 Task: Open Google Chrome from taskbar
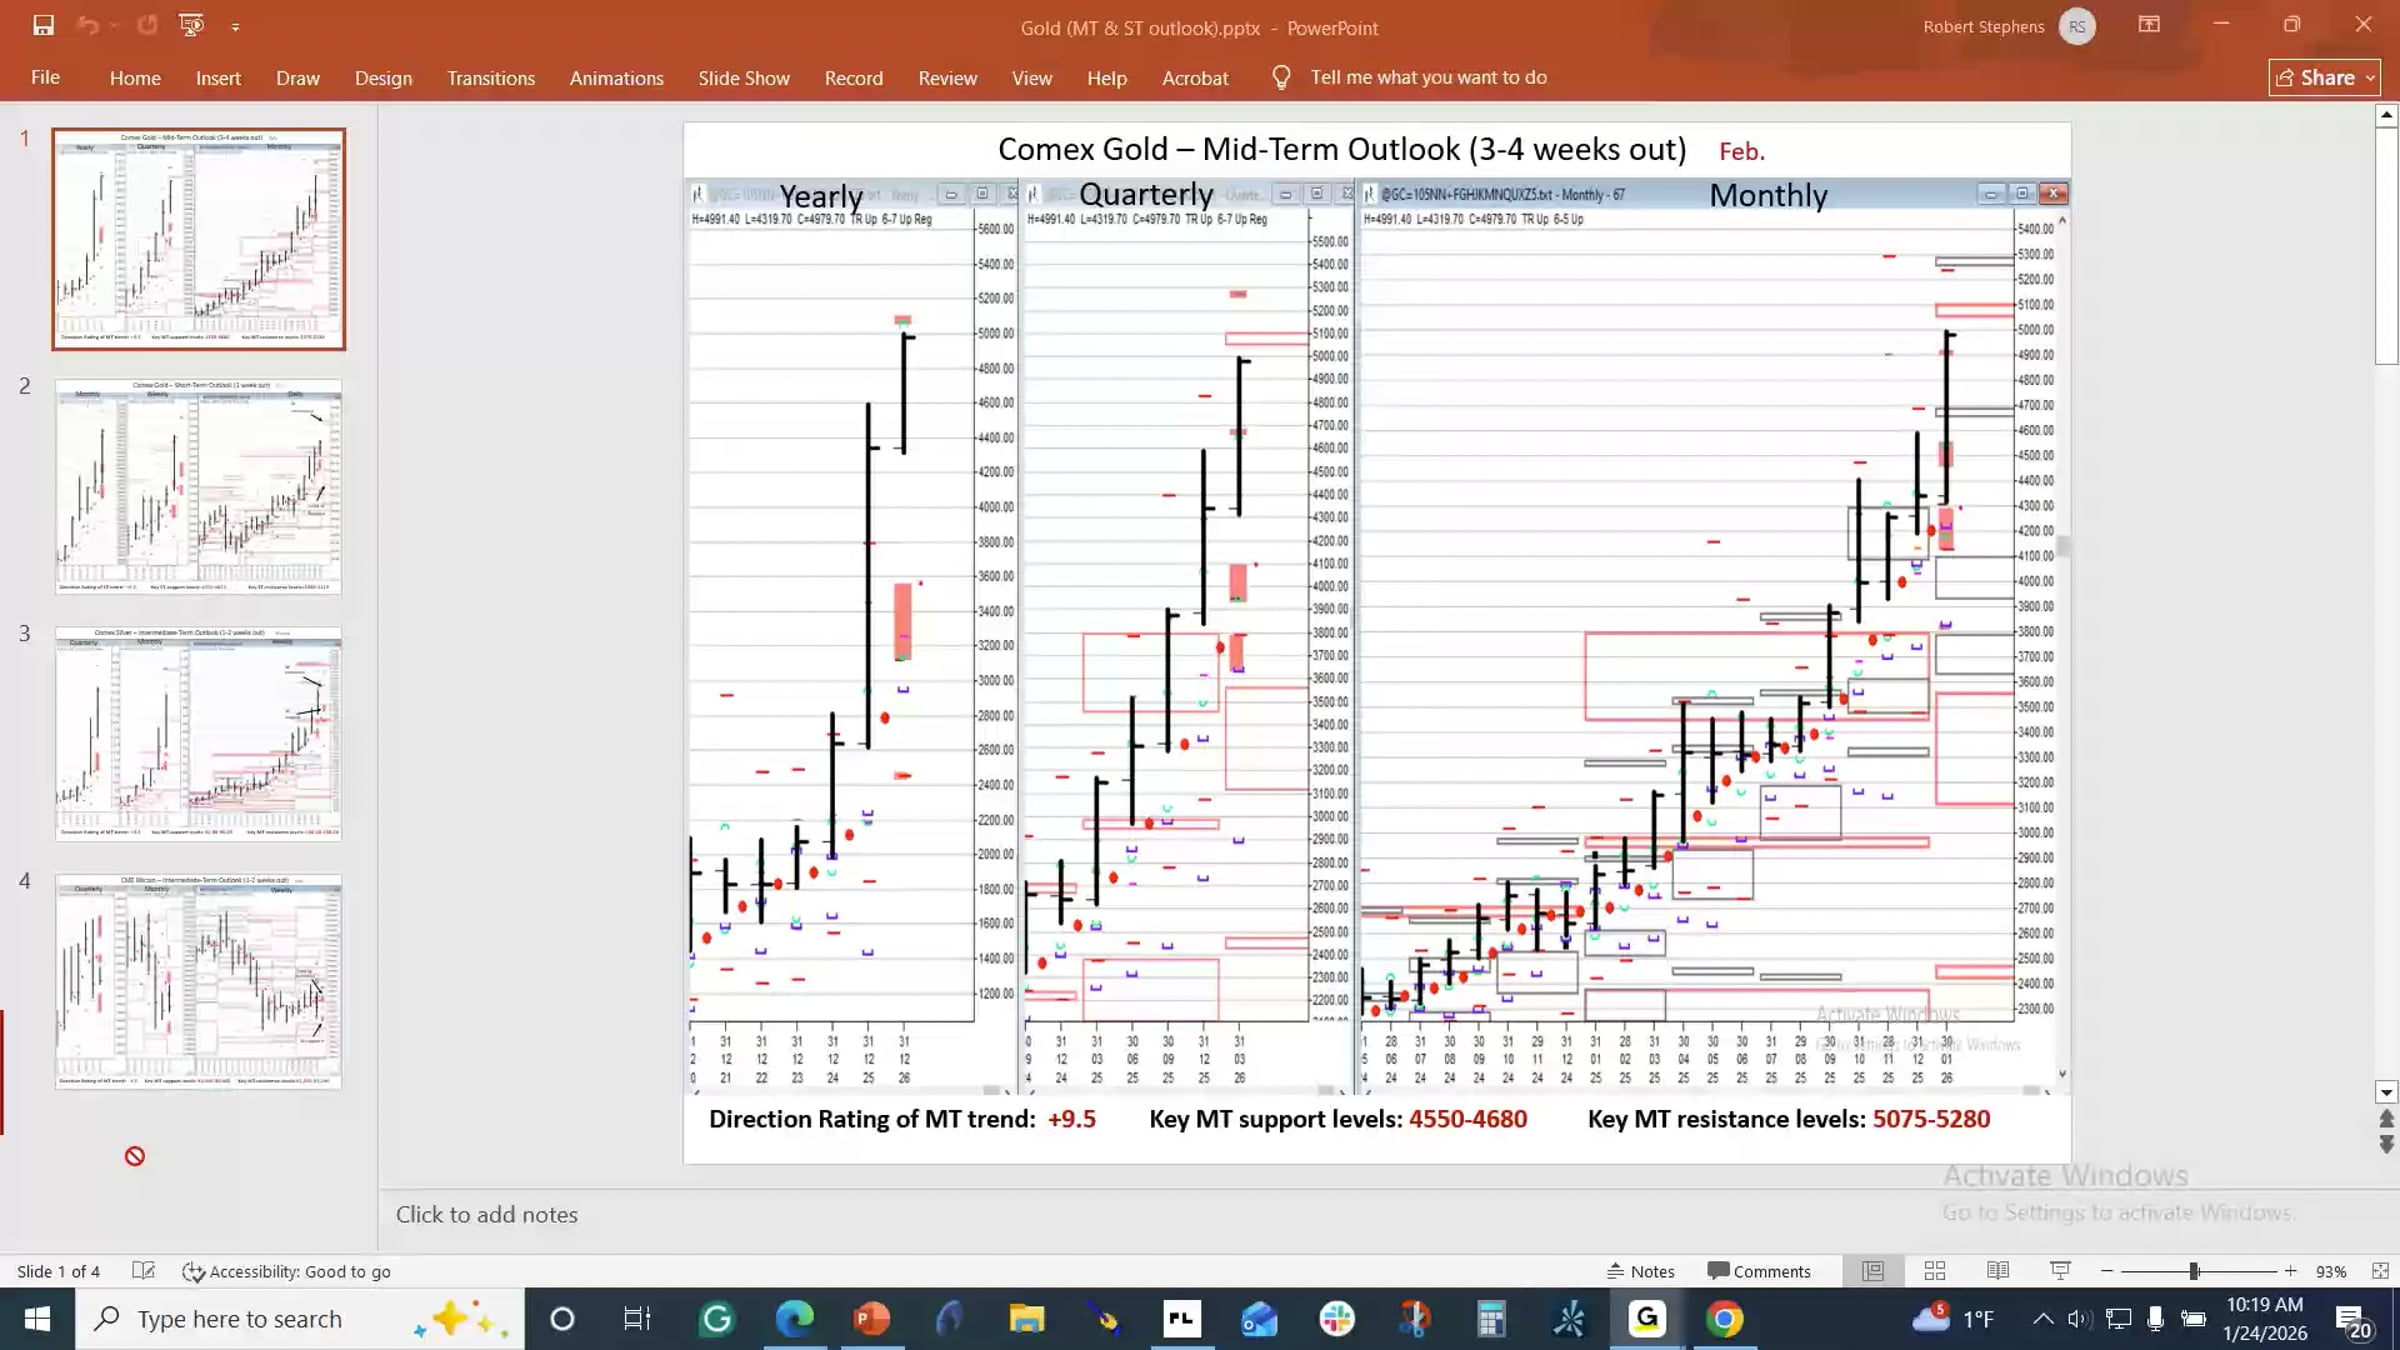(1724, 1319)
